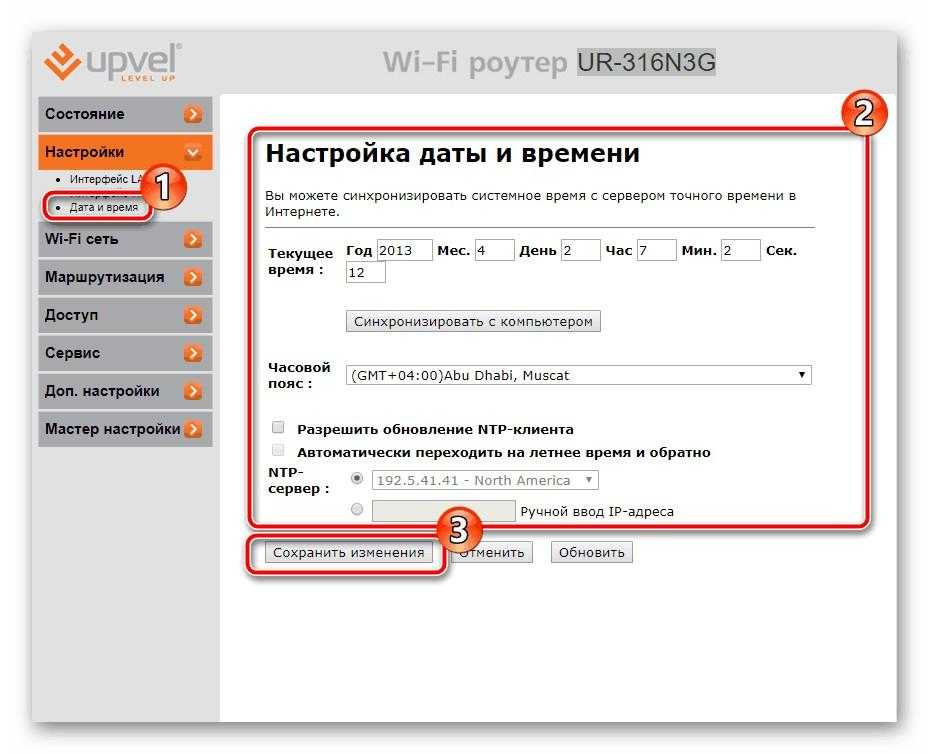Open the Wi-Fi сеть menu section

(x=82, y=240)
